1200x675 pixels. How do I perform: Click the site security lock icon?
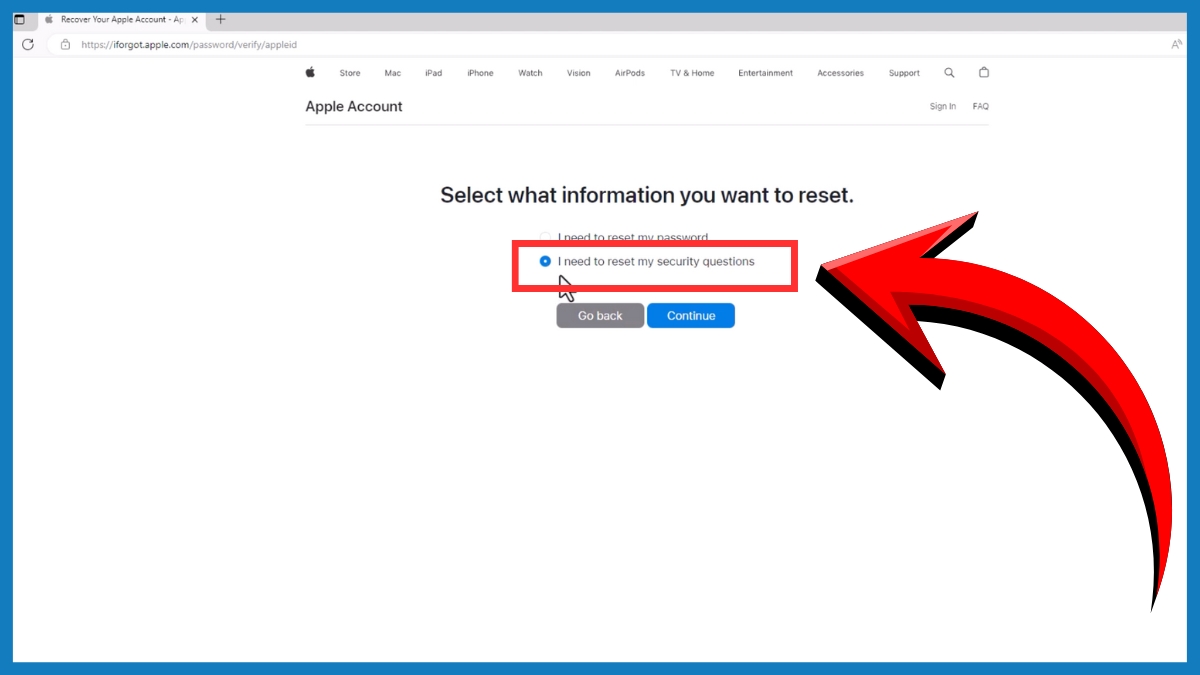pyautogui.click(x=65, y=45)
